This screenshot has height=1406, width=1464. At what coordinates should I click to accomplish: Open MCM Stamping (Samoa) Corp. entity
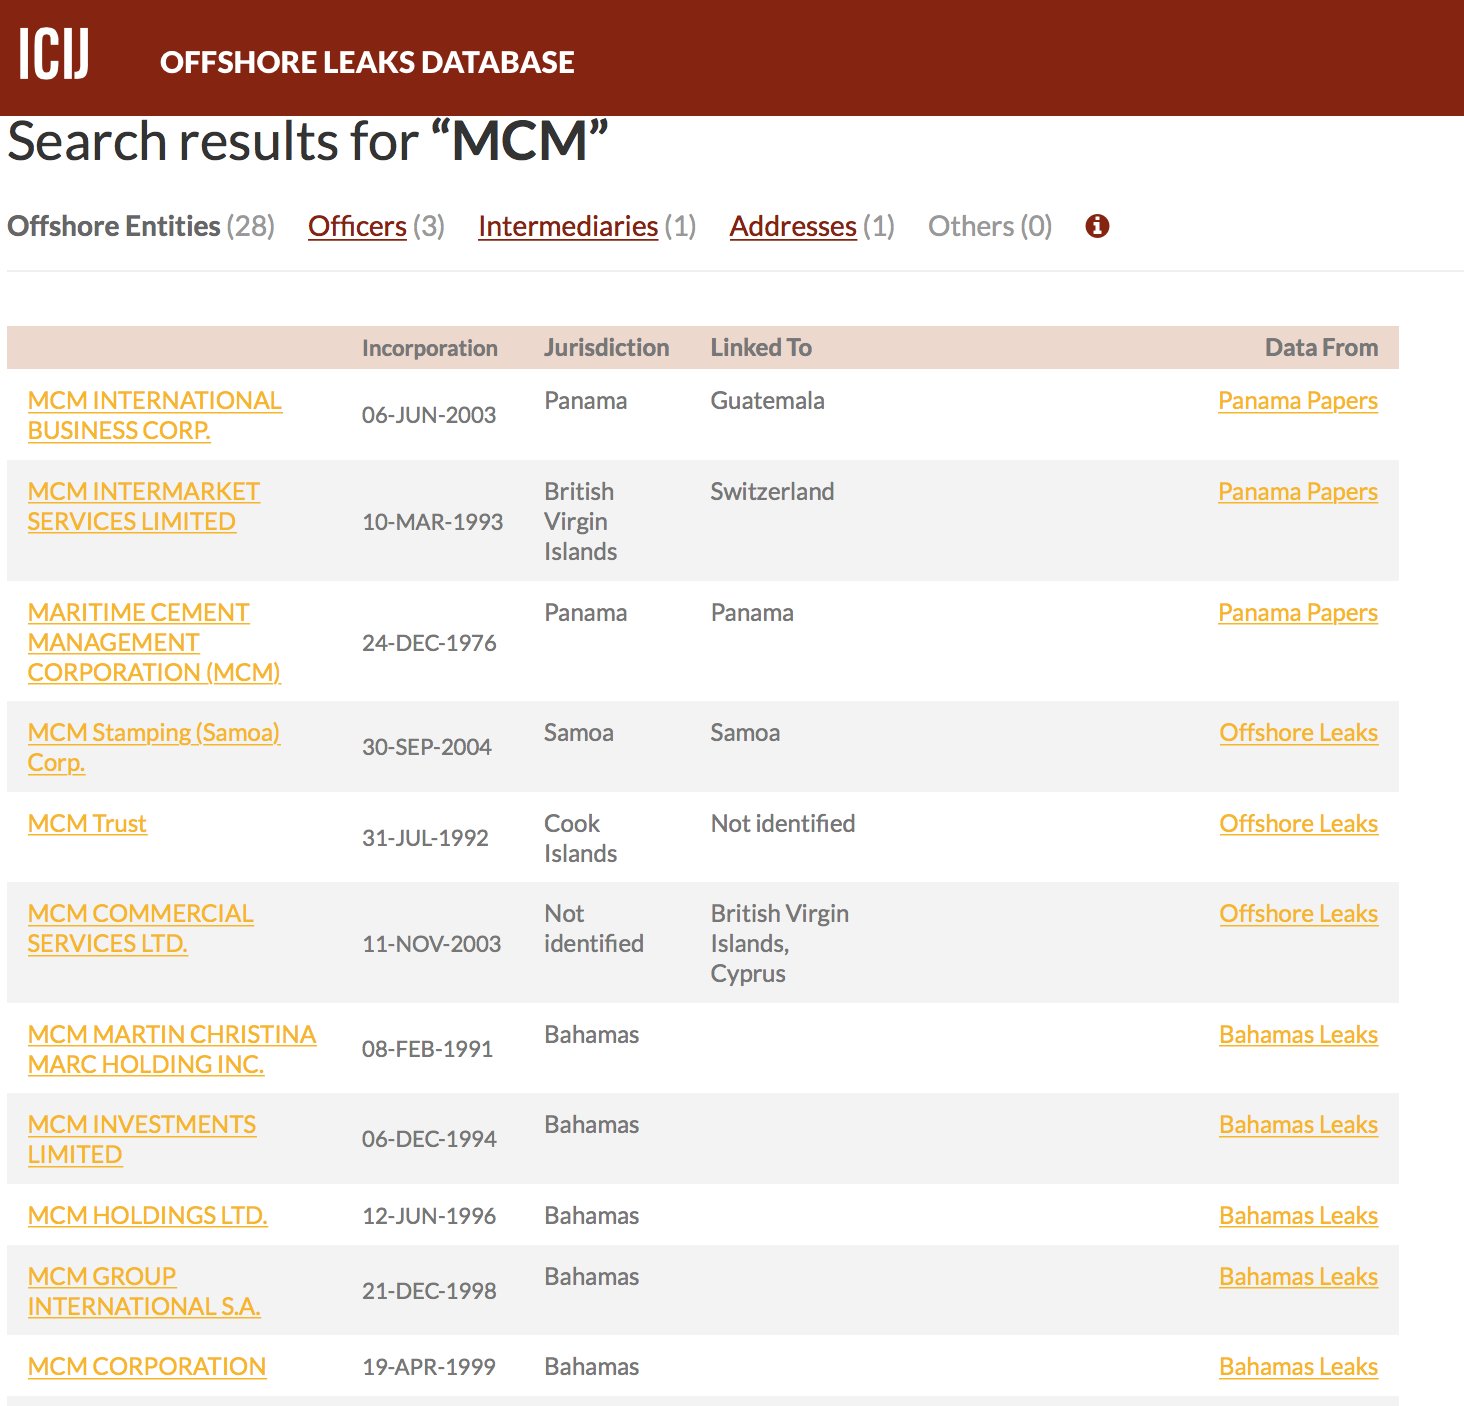point(154,747)
